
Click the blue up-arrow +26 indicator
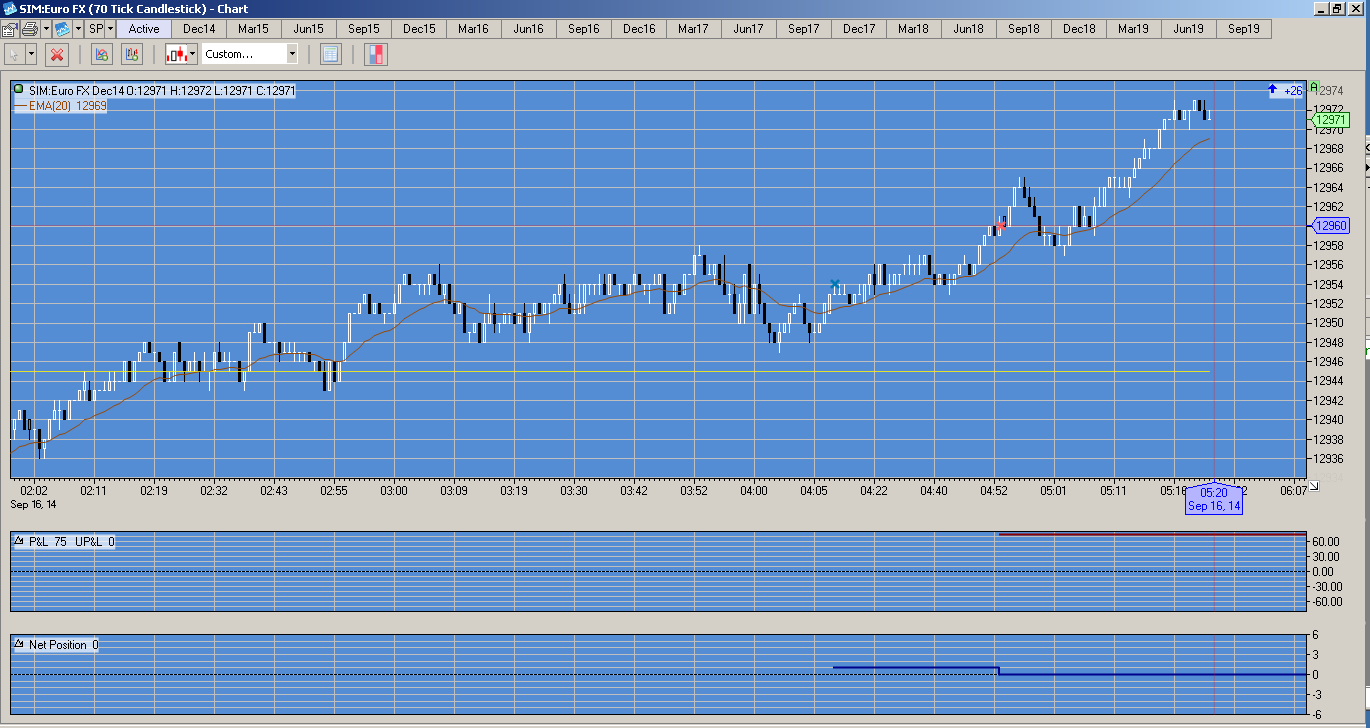point(1284,90)
